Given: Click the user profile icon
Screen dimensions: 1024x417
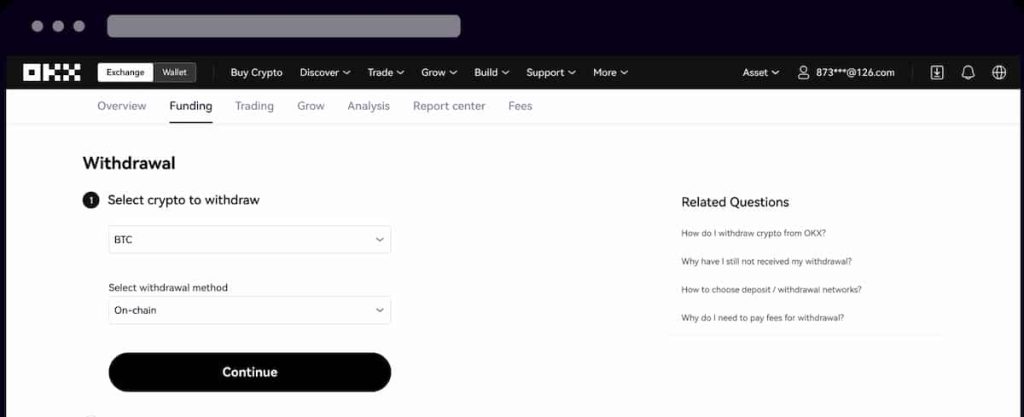Looking at the screenshot, I should pyautogui.click(x=803, y=72).
